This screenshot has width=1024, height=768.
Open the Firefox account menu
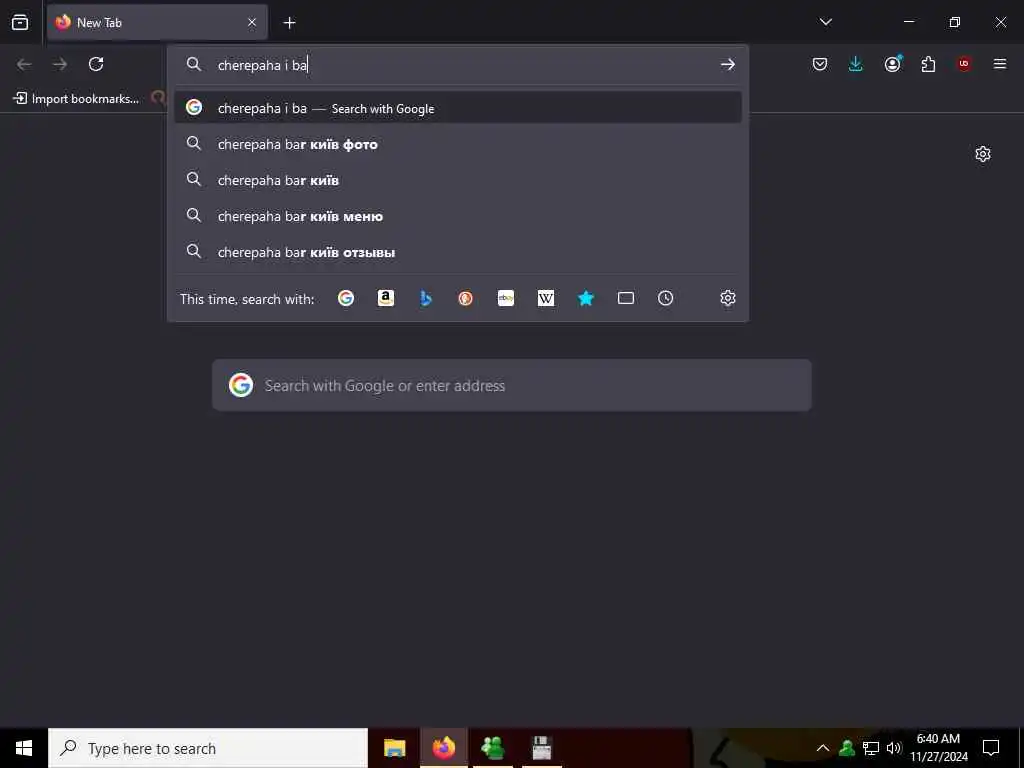tap(893, 64)
